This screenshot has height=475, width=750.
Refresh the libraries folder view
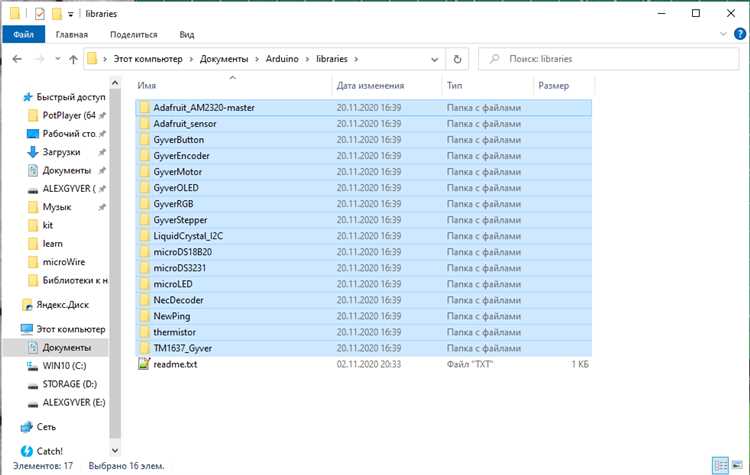click(457, 59)
